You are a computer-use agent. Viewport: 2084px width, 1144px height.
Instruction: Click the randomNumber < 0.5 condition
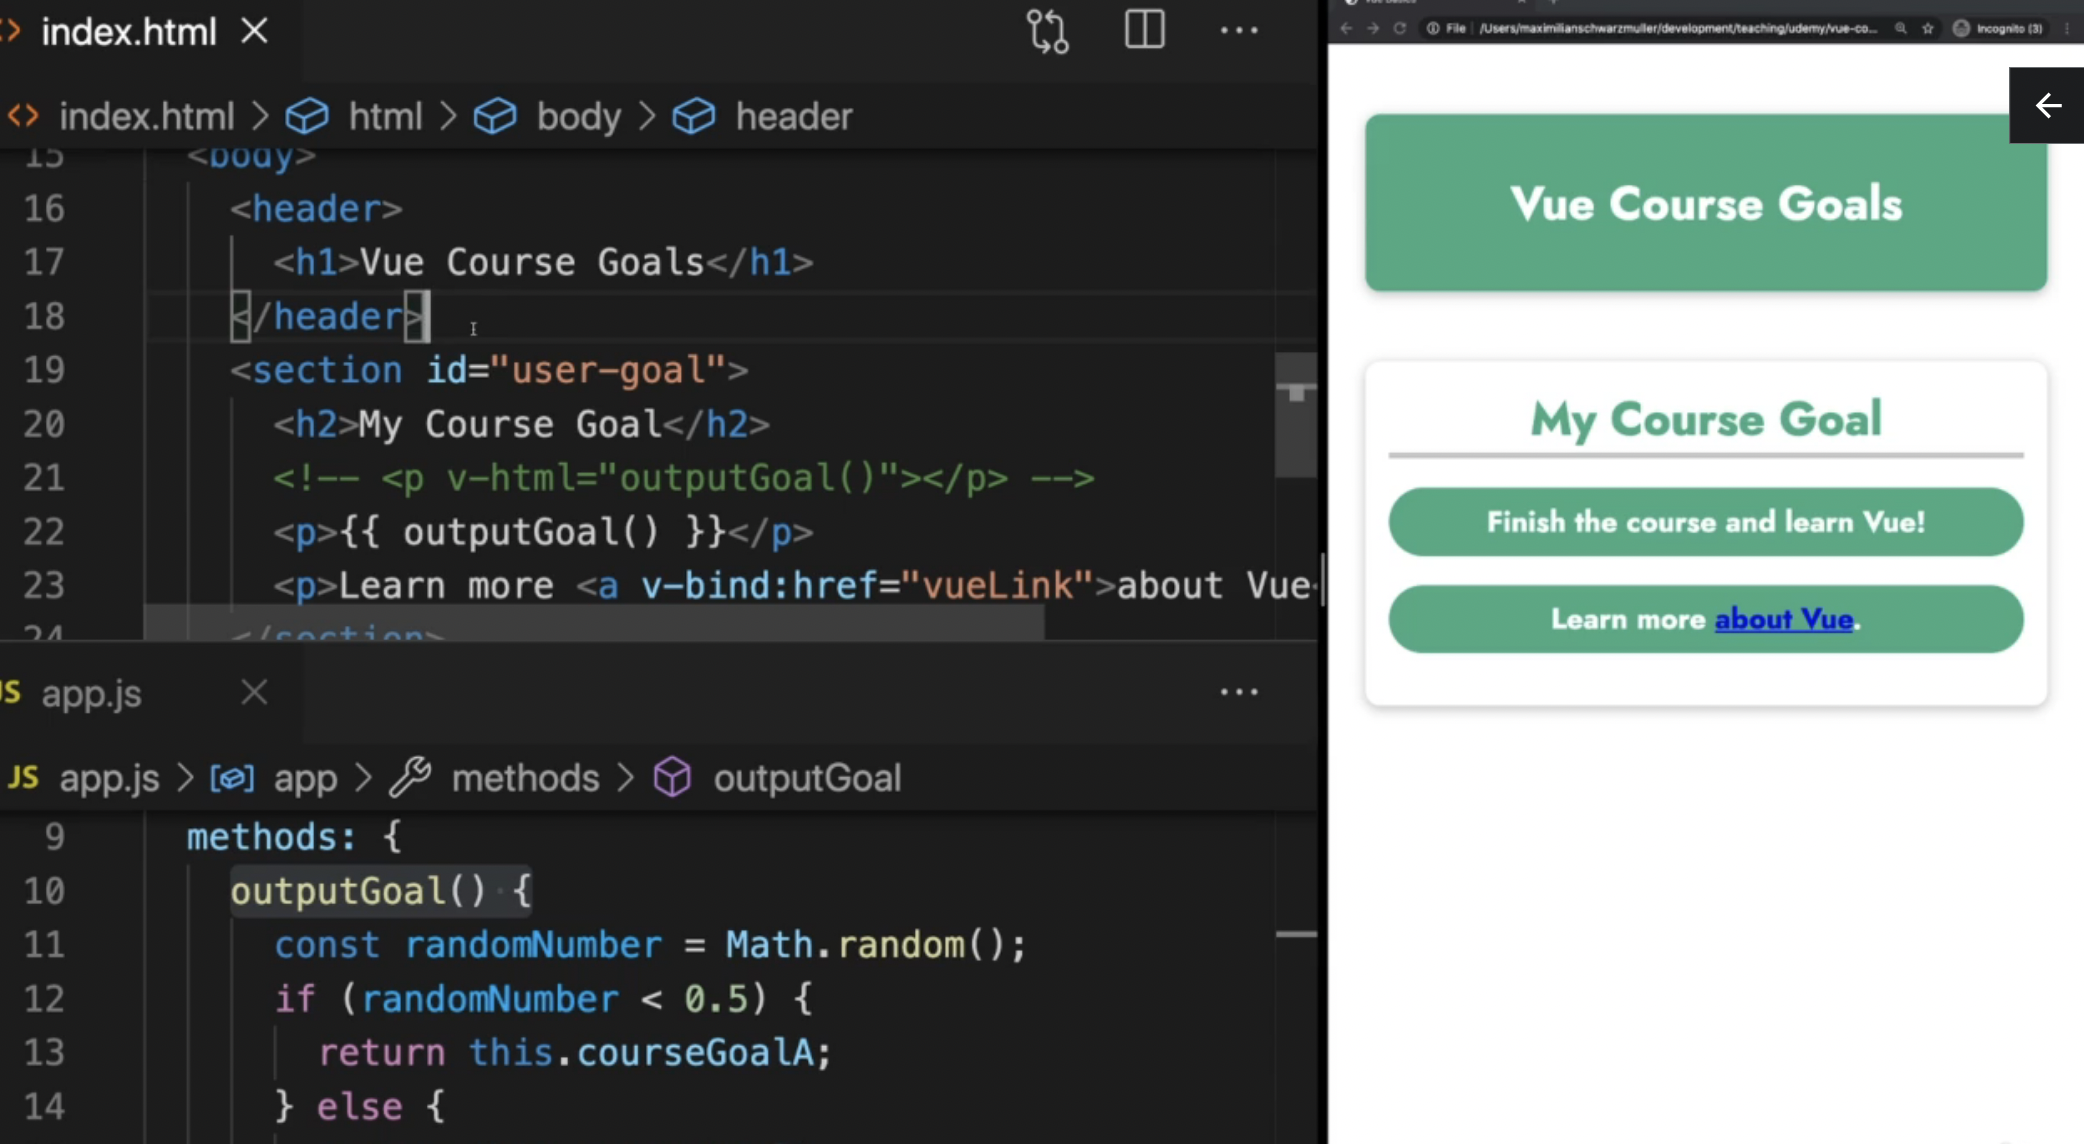pos(554,999)
